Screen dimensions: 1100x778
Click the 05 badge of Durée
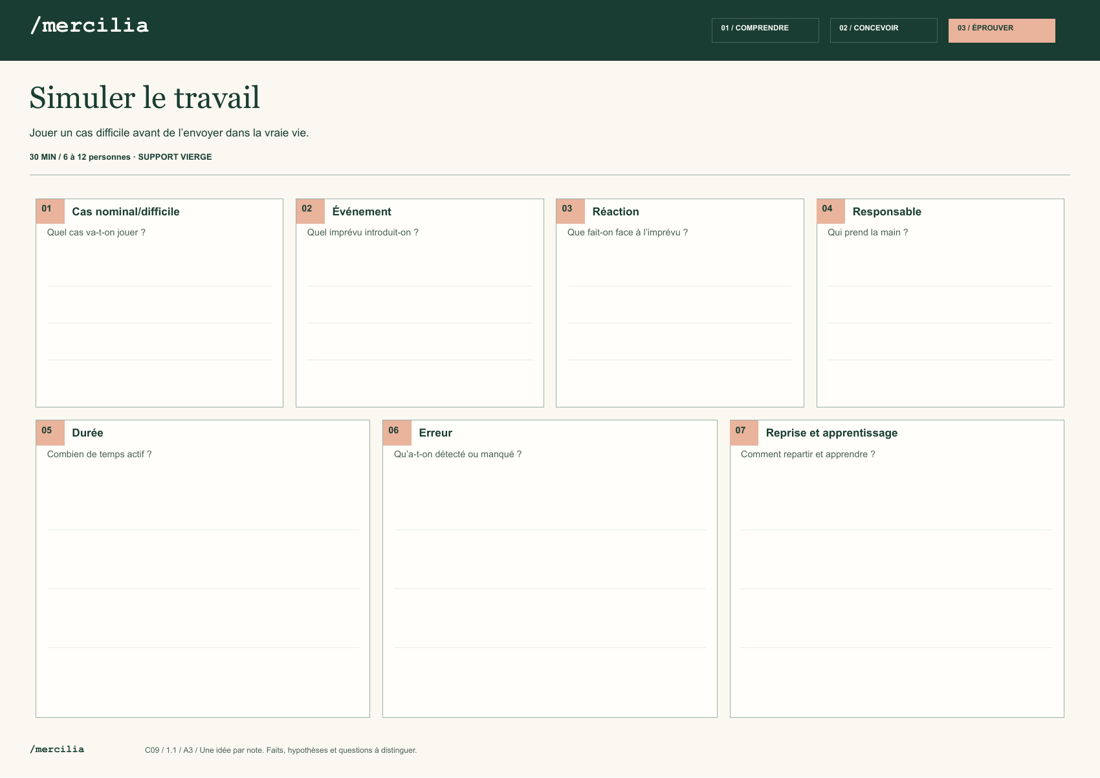click(x=50, y=432)
